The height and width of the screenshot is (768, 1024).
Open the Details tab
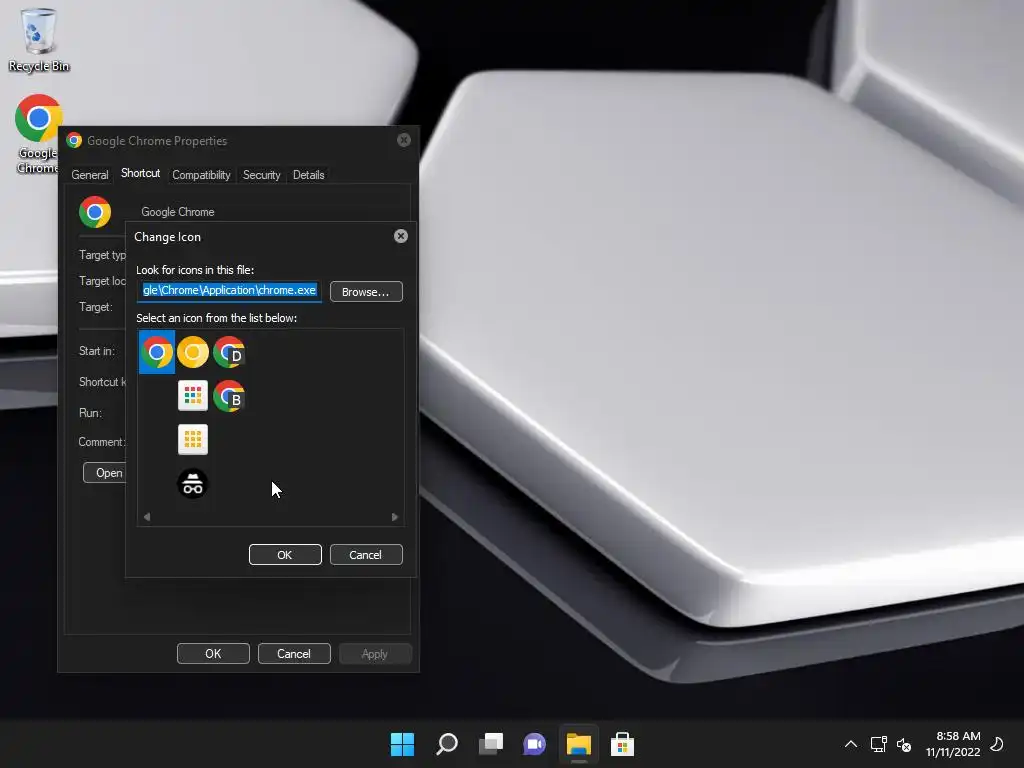click(x=308, y=175)
